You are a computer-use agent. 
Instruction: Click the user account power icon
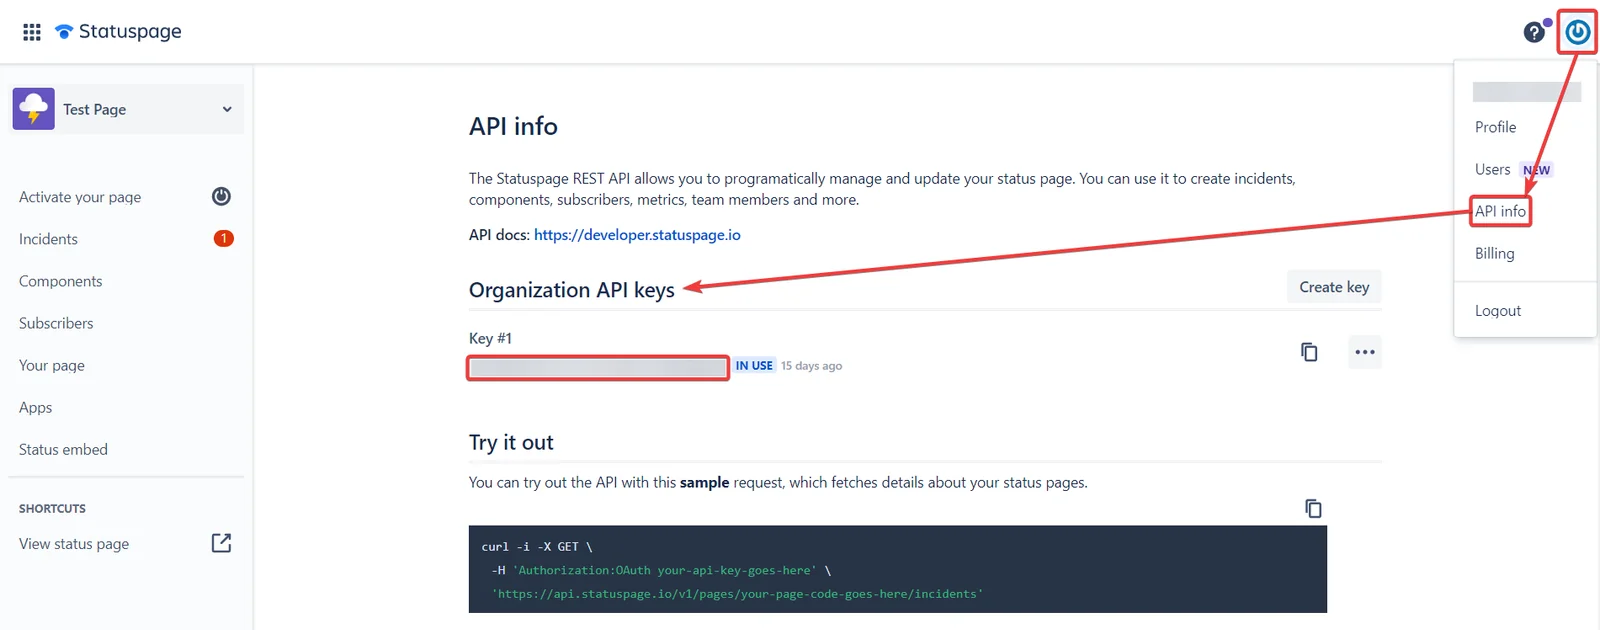point(1578,32)
